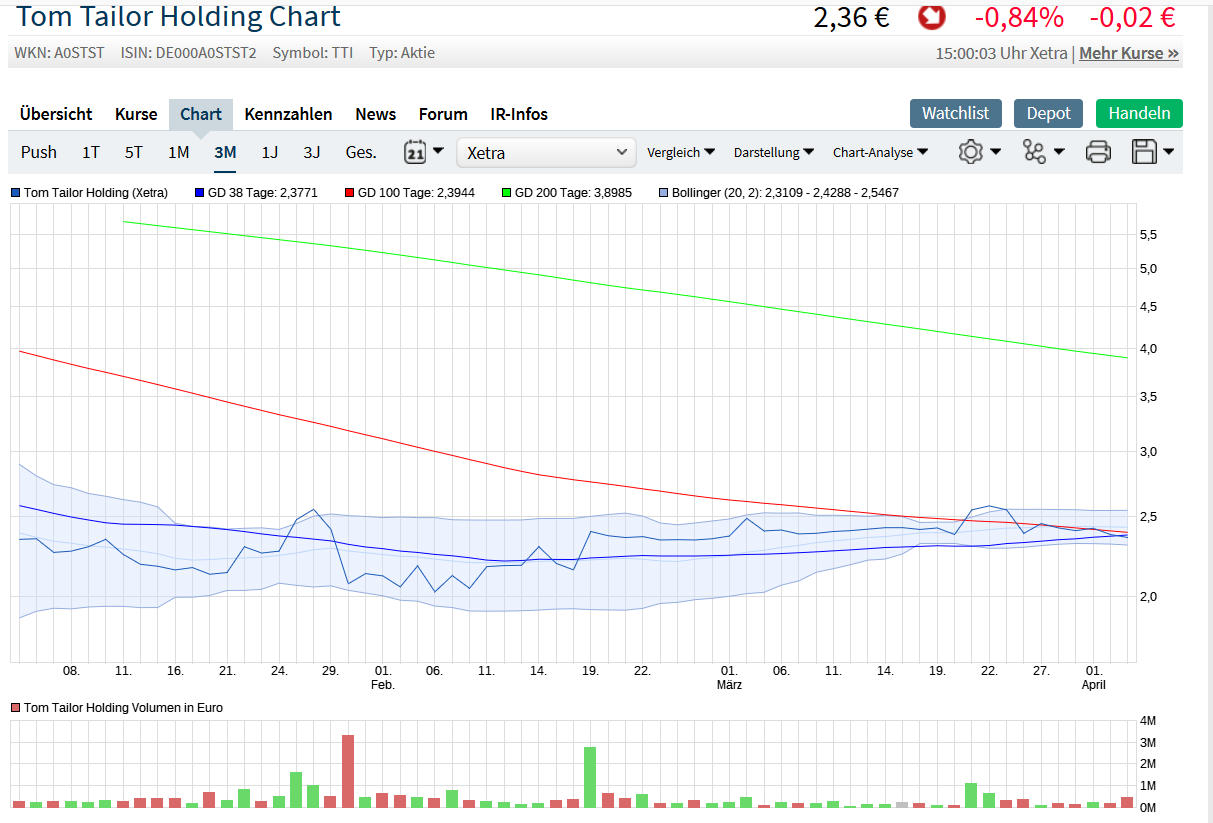This screenshot has width=1213, height=823.
Task: Select the 3J timeframe
Action: coord(312,152)
